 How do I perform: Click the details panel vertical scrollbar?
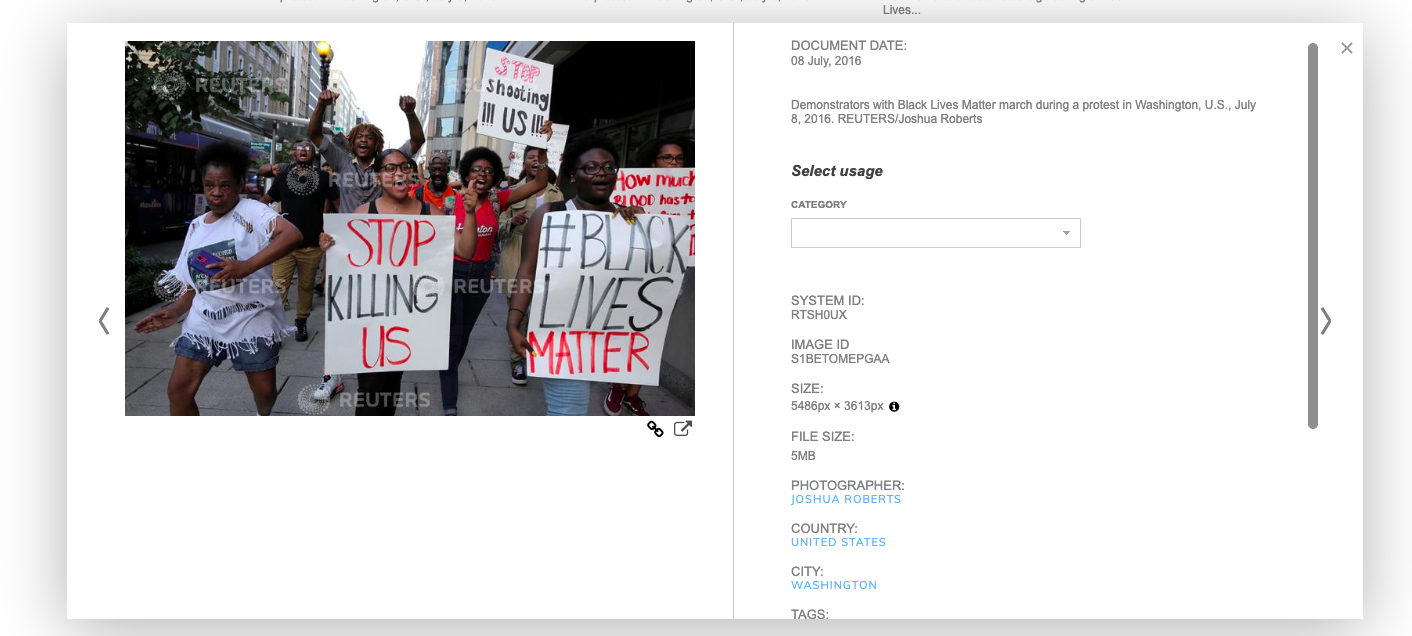pos(1313,236)
